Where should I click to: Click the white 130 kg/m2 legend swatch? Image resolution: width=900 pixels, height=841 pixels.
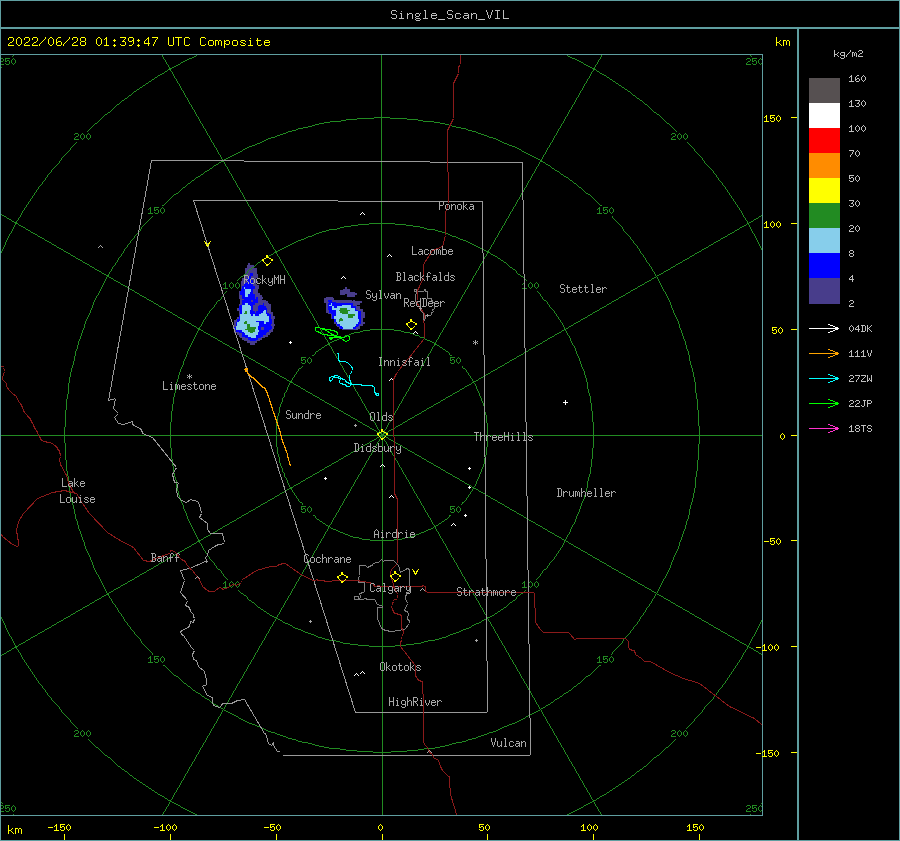point(824,116)
